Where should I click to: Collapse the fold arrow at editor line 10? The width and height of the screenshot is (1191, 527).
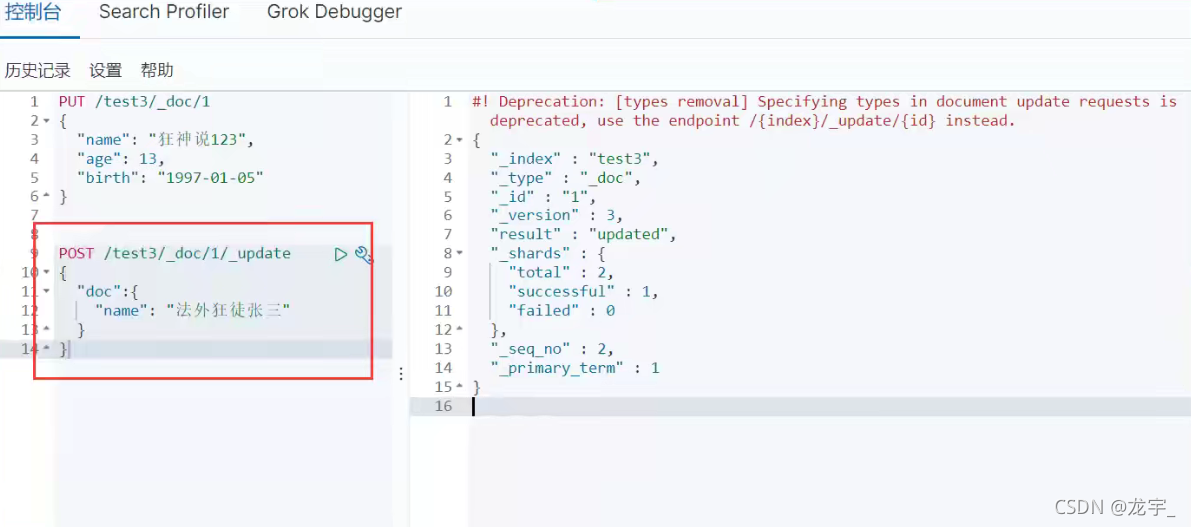(46, 273)
